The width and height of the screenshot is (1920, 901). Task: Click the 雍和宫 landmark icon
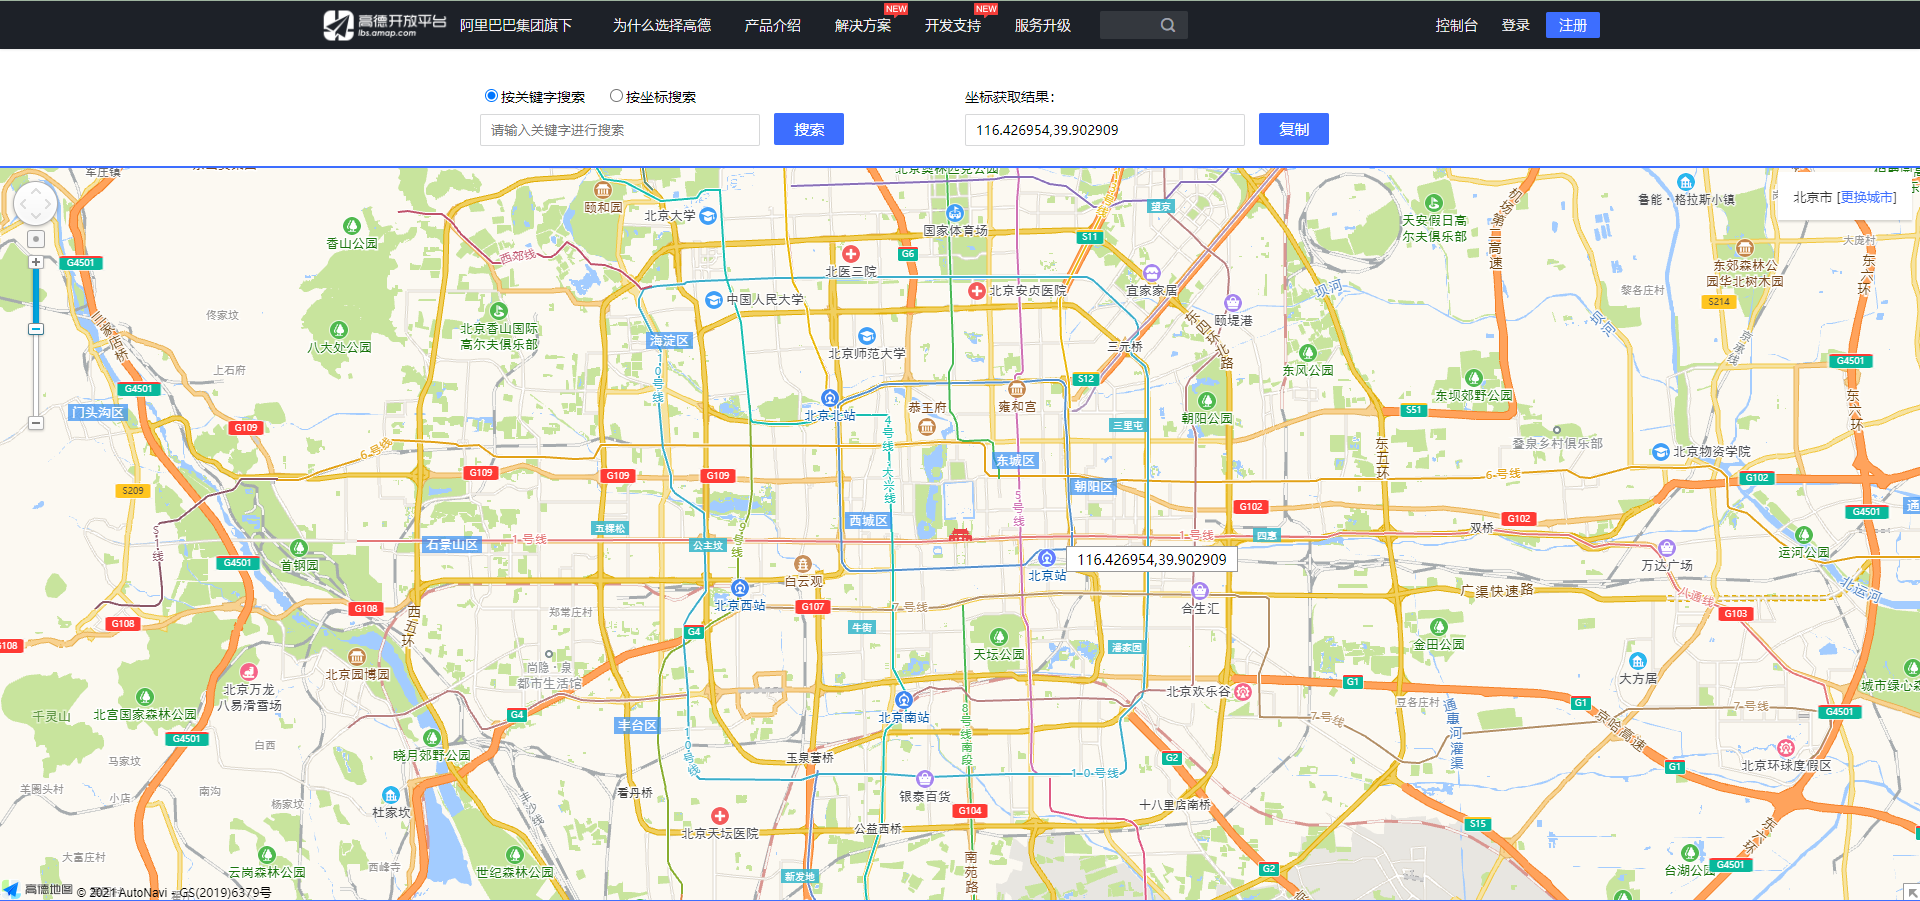tap(1017, 389)
